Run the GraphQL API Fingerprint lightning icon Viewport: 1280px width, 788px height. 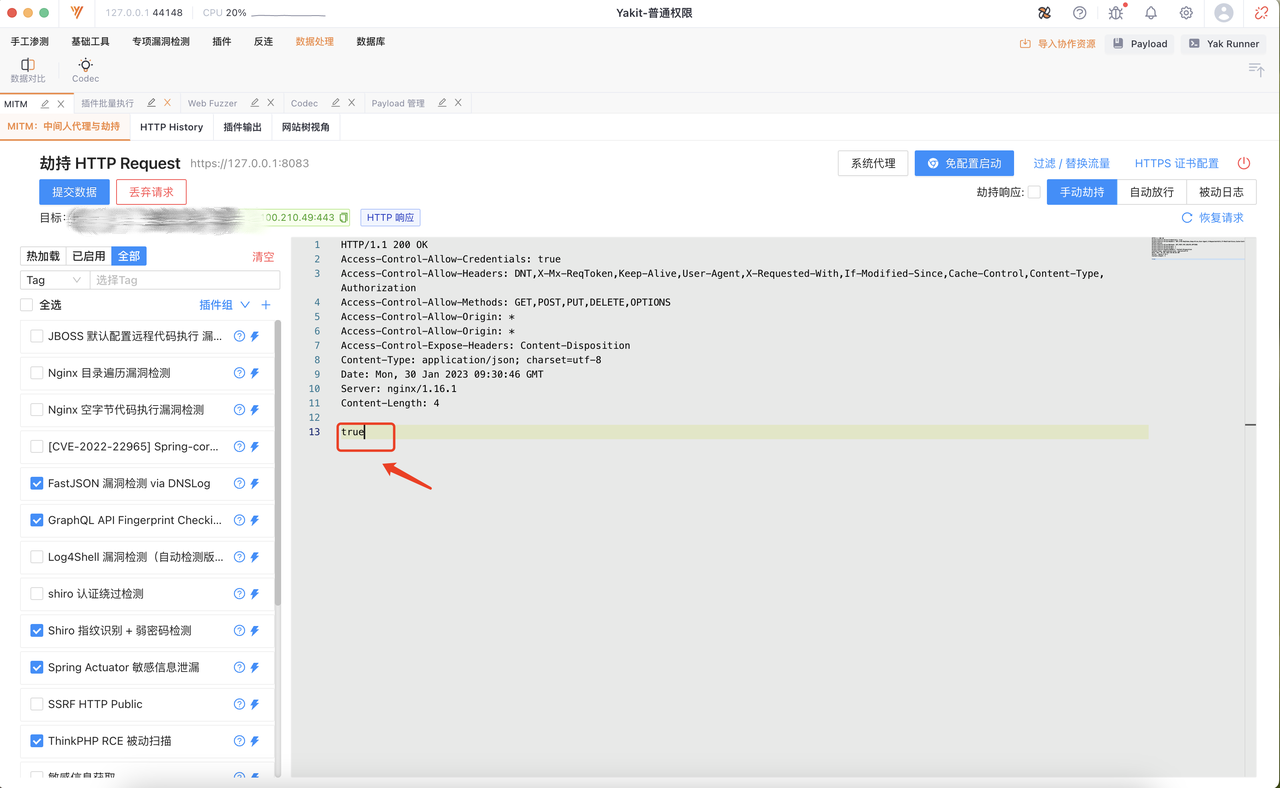point(255,520)
